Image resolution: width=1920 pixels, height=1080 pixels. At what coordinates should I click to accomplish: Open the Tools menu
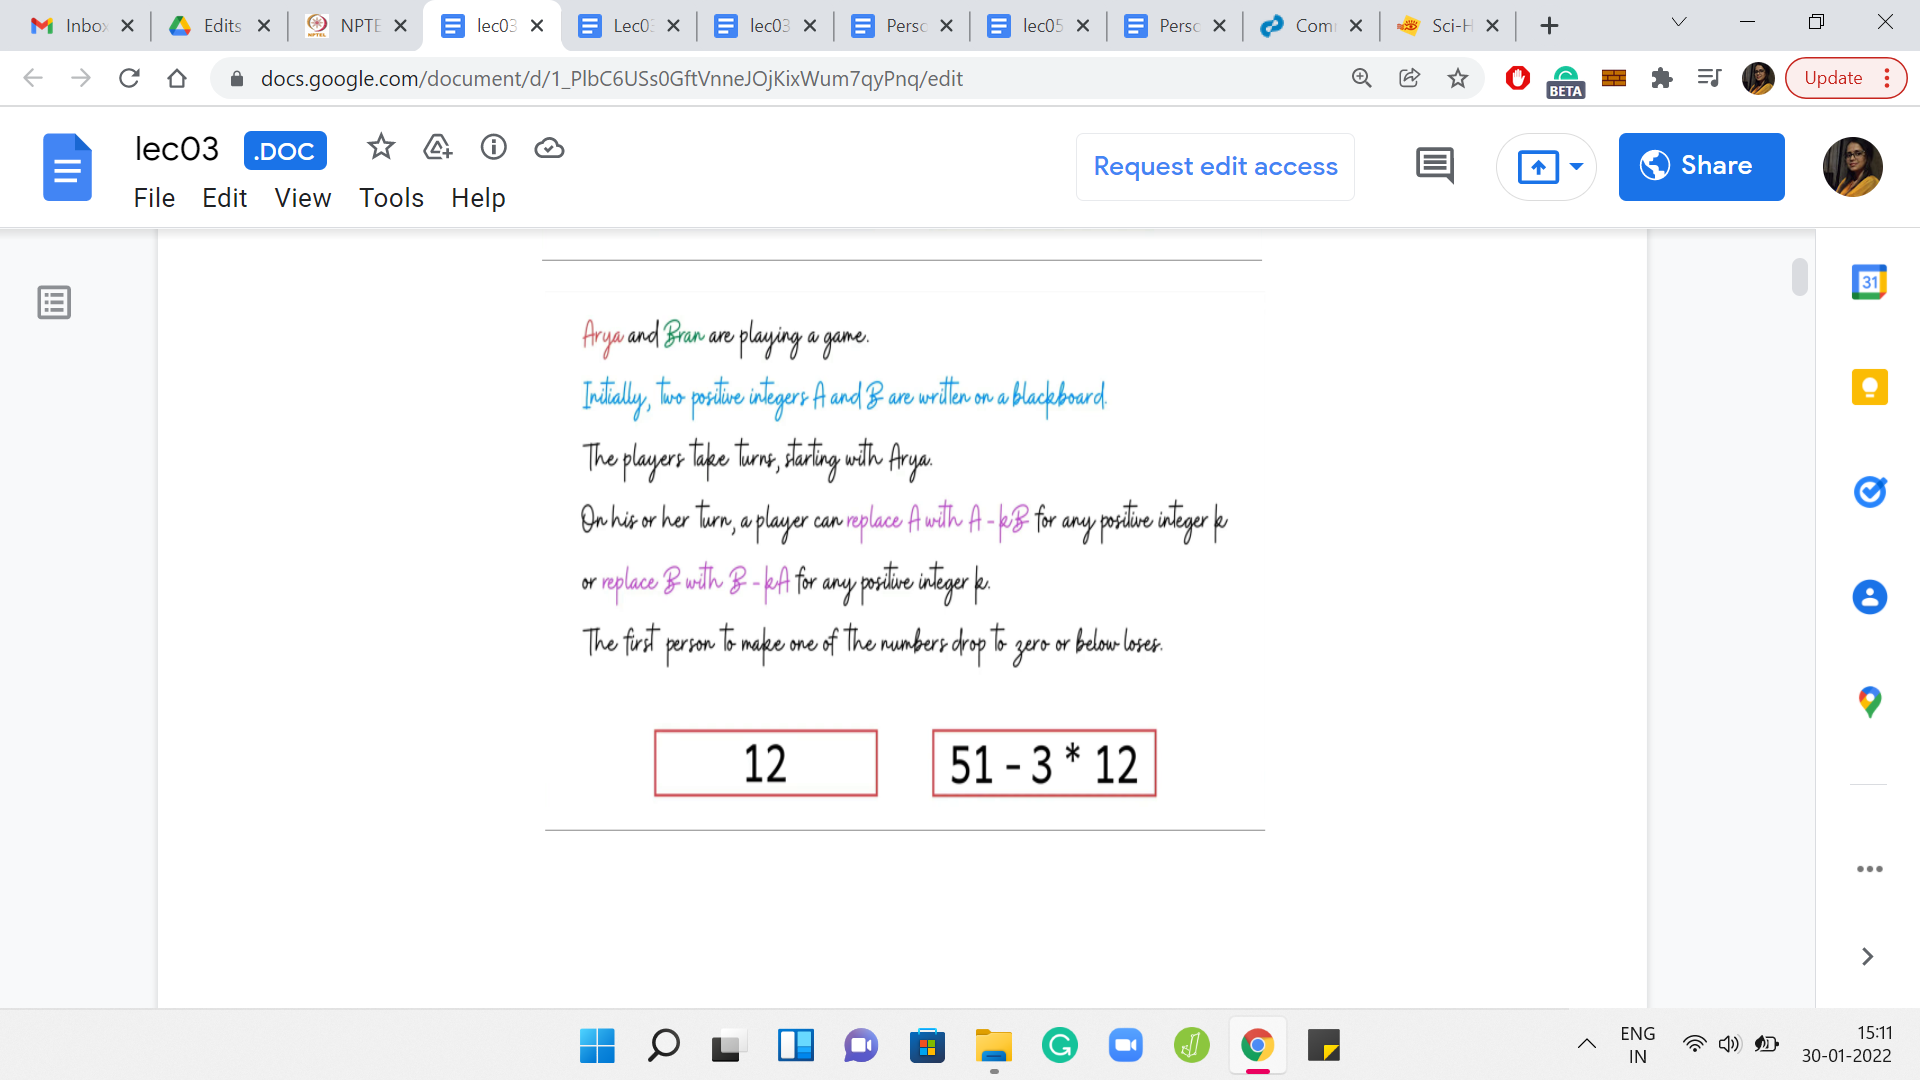coord(391,198)
